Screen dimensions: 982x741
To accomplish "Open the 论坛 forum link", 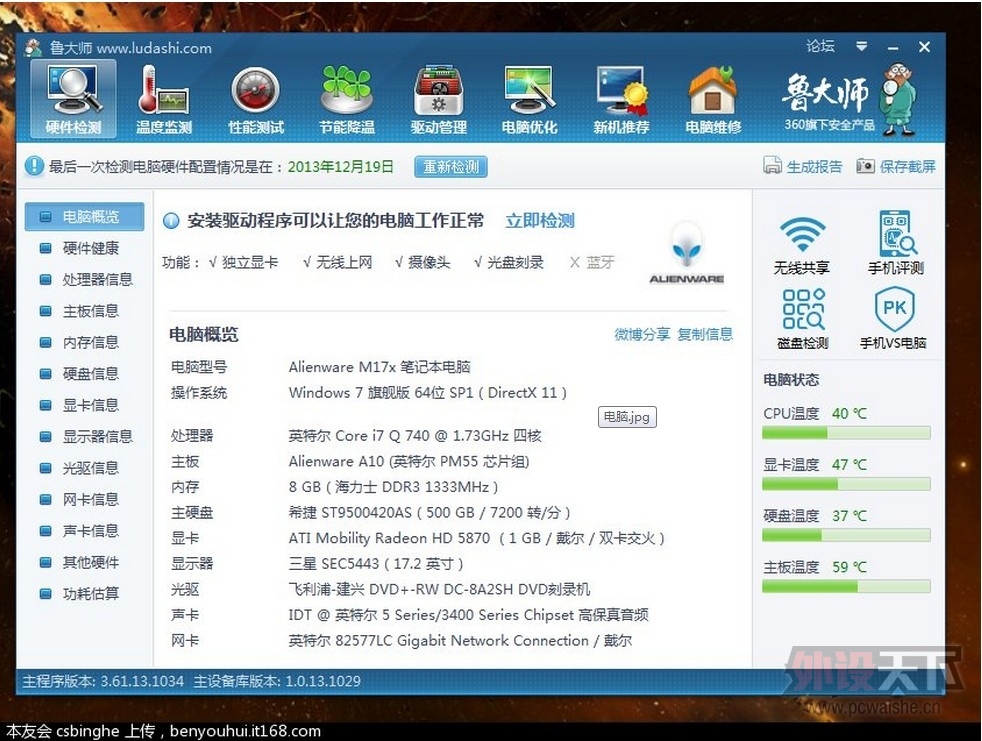I will [820, 46].
